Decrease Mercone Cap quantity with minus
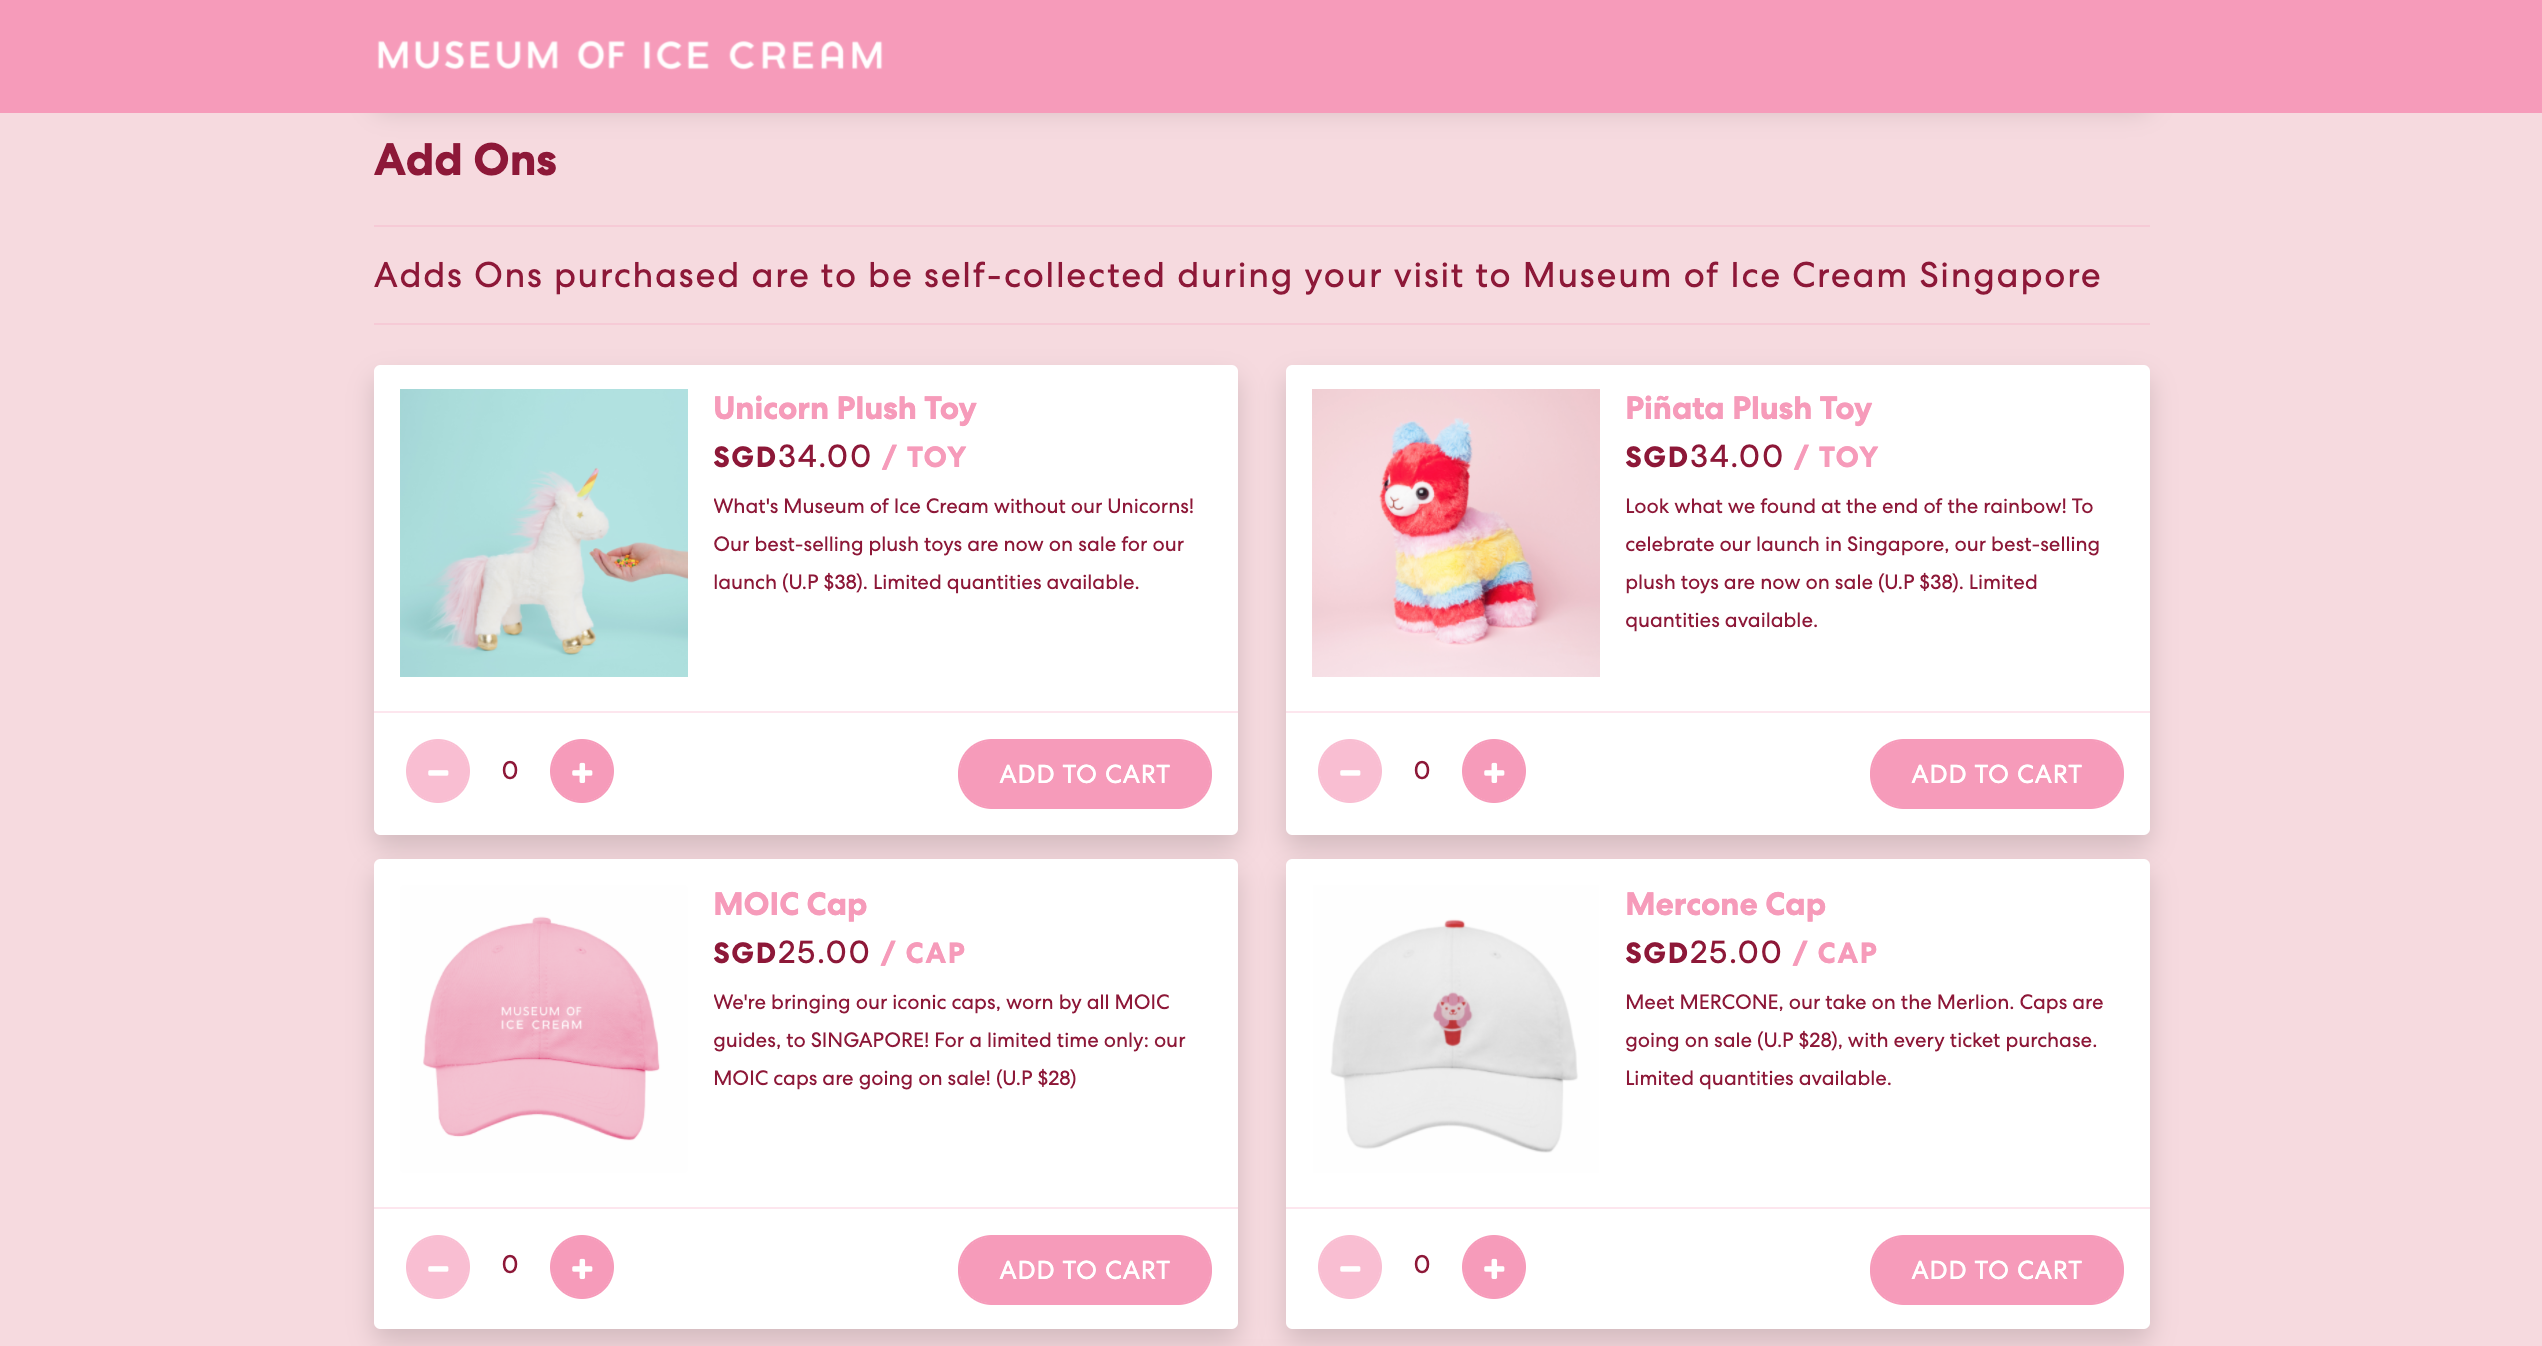This screenshot has width=2542, height=1346. pos(1350,1267)
